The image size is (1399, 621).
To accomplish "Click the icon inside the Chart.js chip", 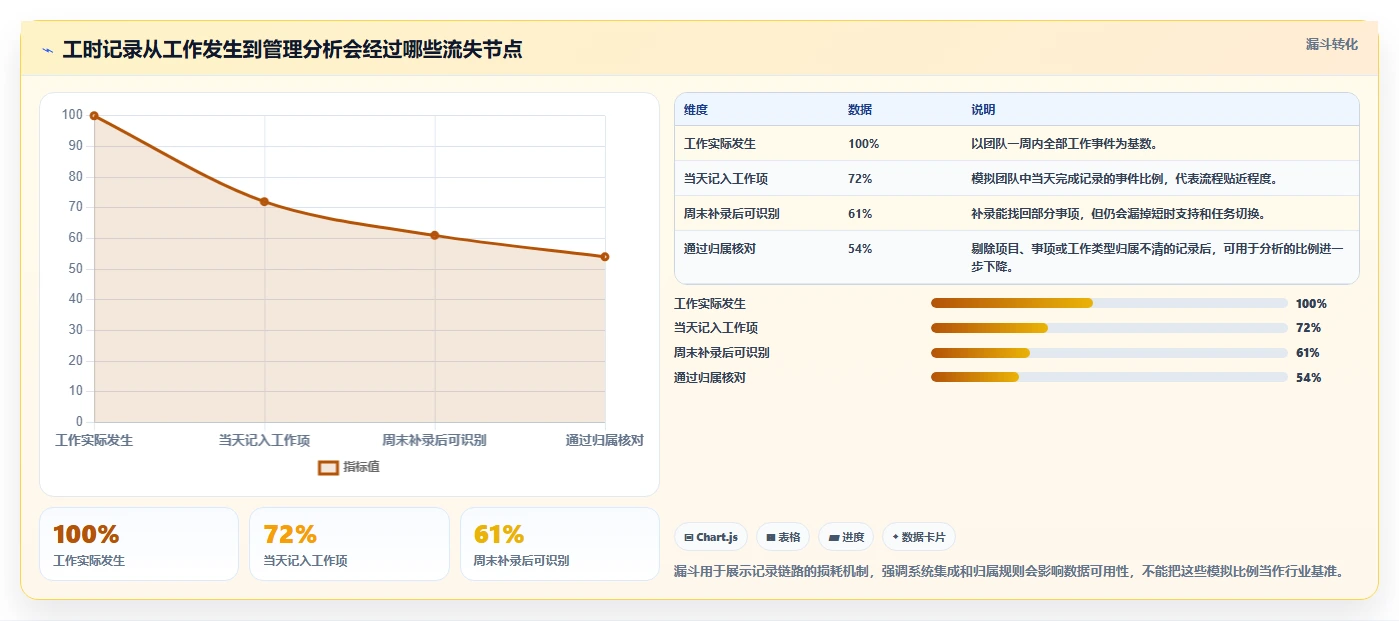I will (x=689, y=537).
